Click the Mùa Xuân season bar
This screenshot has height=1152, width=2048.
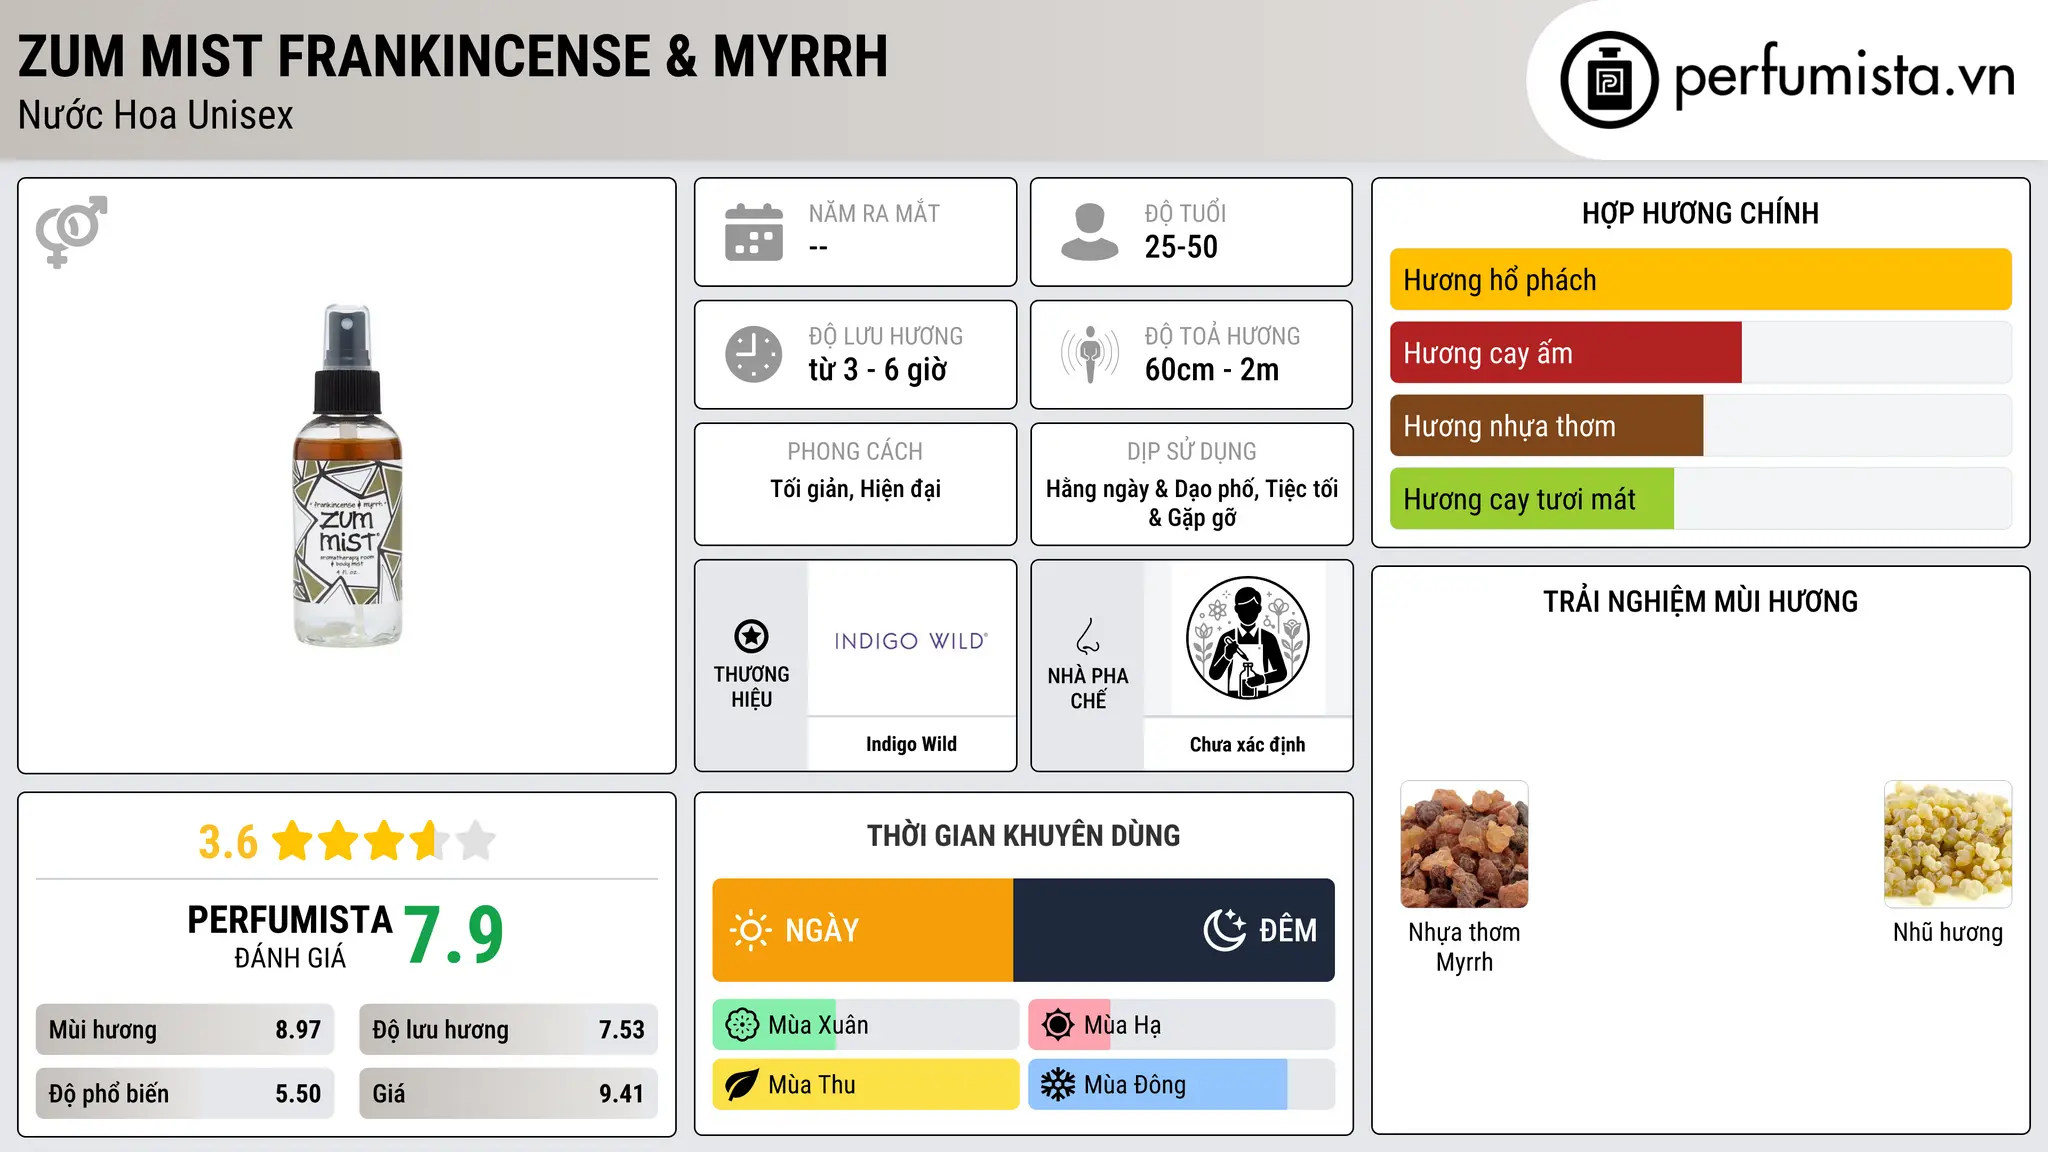click(865, 1025)
